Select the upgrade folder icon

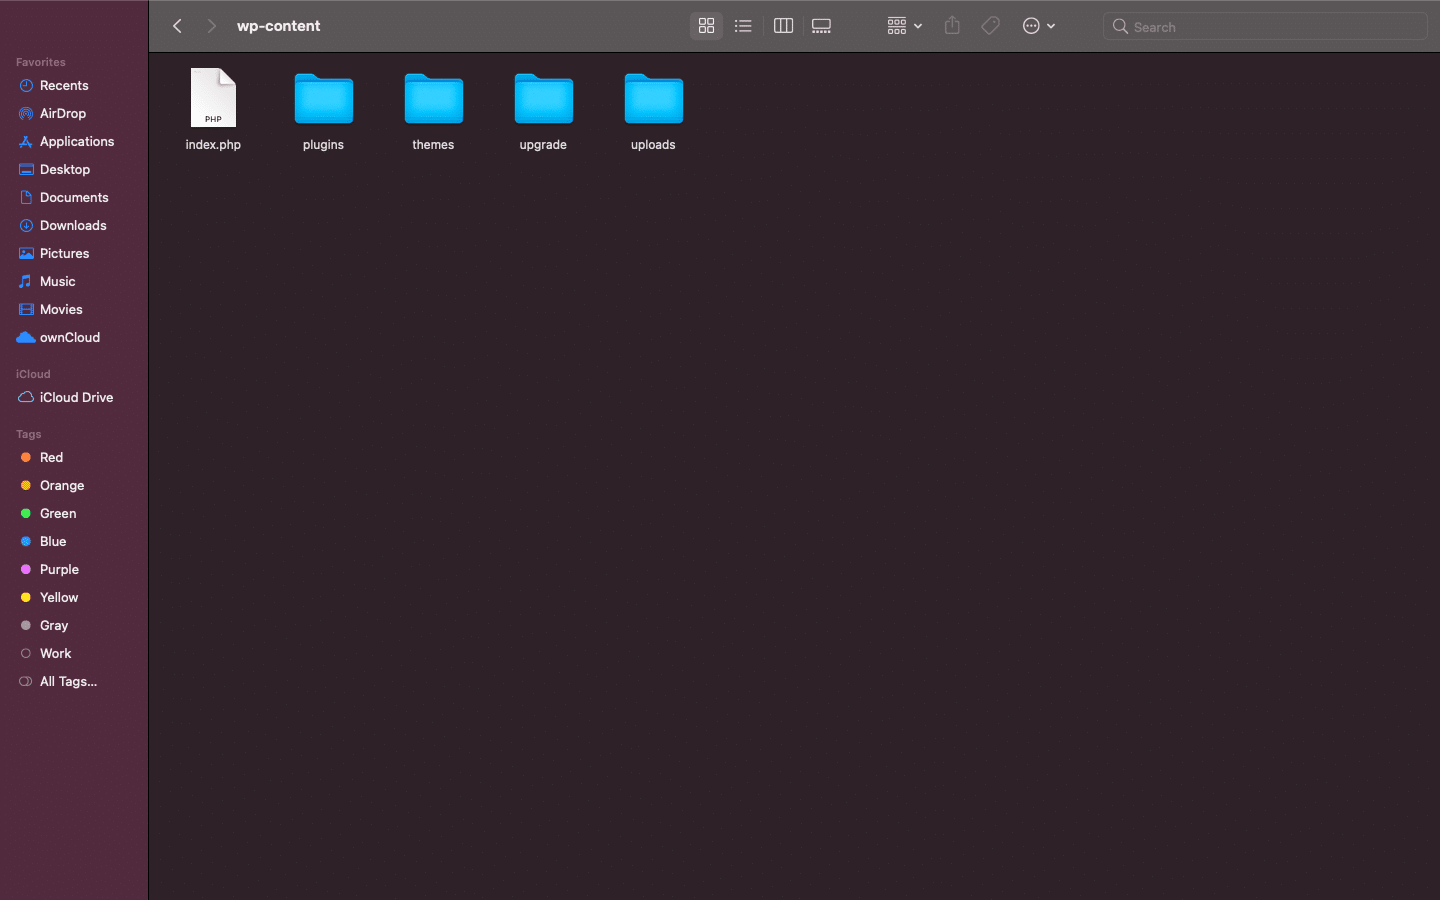click(544, 98)
